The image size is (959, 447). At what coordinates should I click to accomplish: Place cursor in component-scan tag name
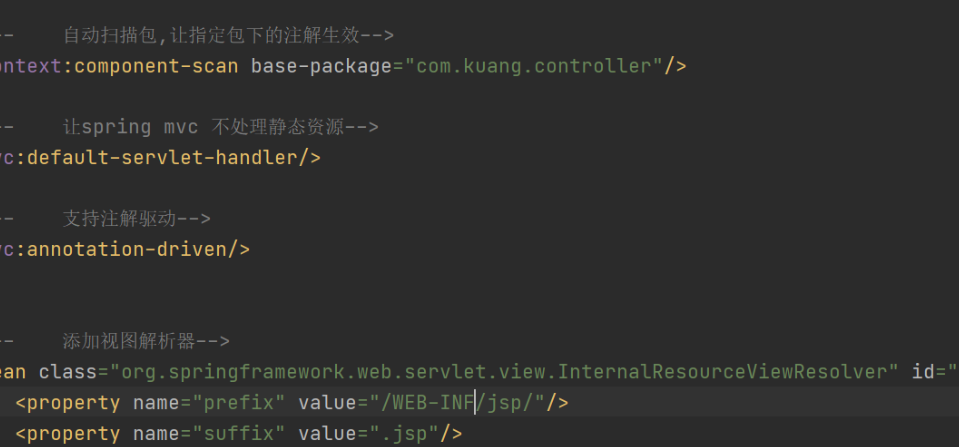(x=155, y=66)
